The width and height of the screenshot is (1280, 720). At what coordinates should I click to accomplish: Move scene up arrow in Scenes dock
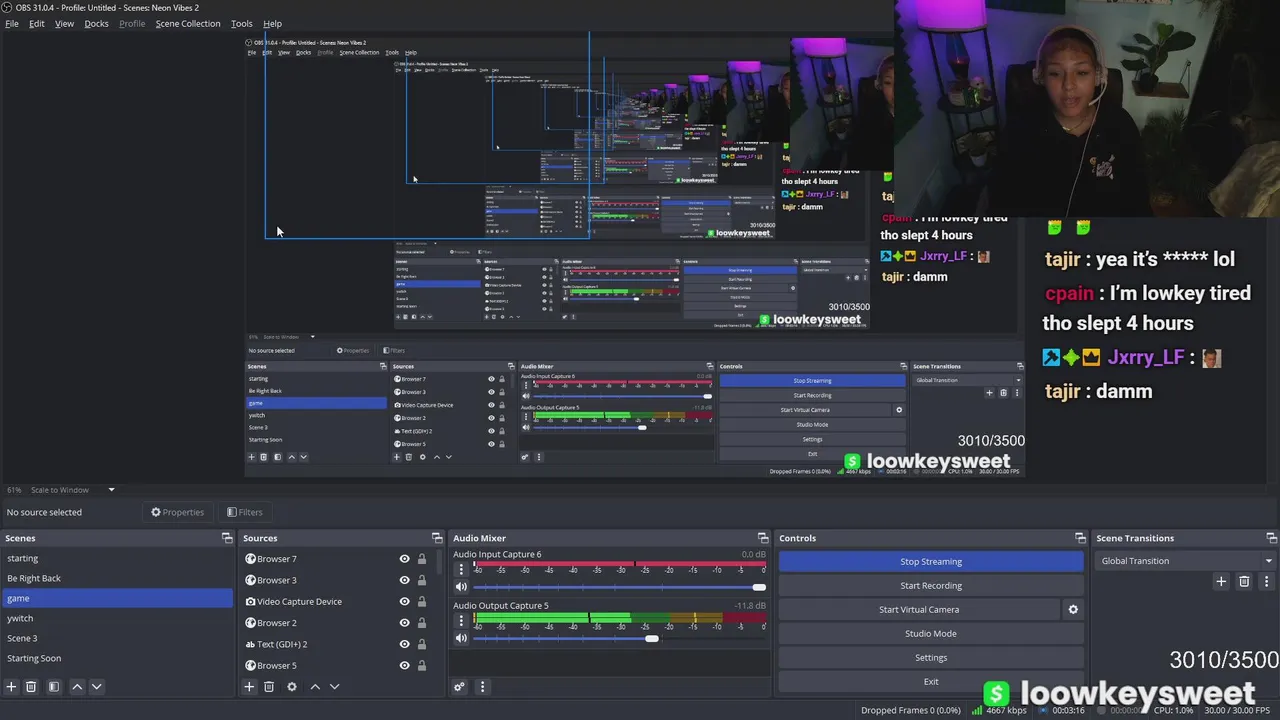point(77,687)
